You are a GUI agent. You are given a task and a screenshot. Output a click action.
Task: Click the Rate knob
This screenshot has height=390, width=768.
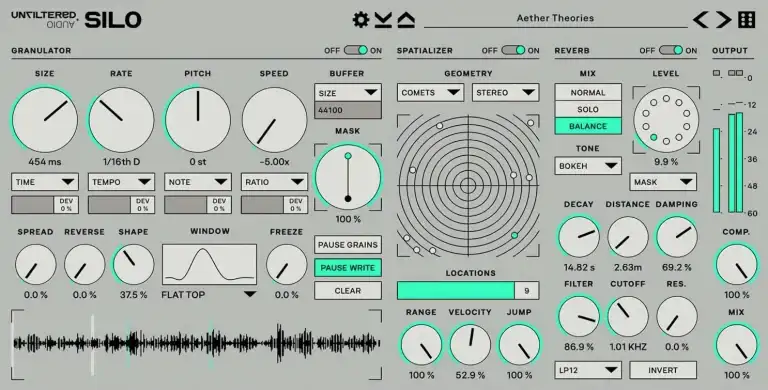click(x=121, y=120)
